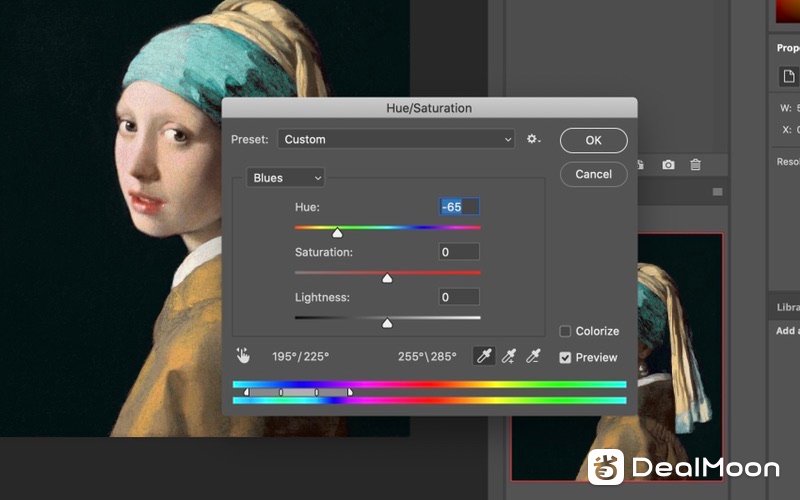
Task: Open the preset options gear menu
Action: click(x=534, y=139)
